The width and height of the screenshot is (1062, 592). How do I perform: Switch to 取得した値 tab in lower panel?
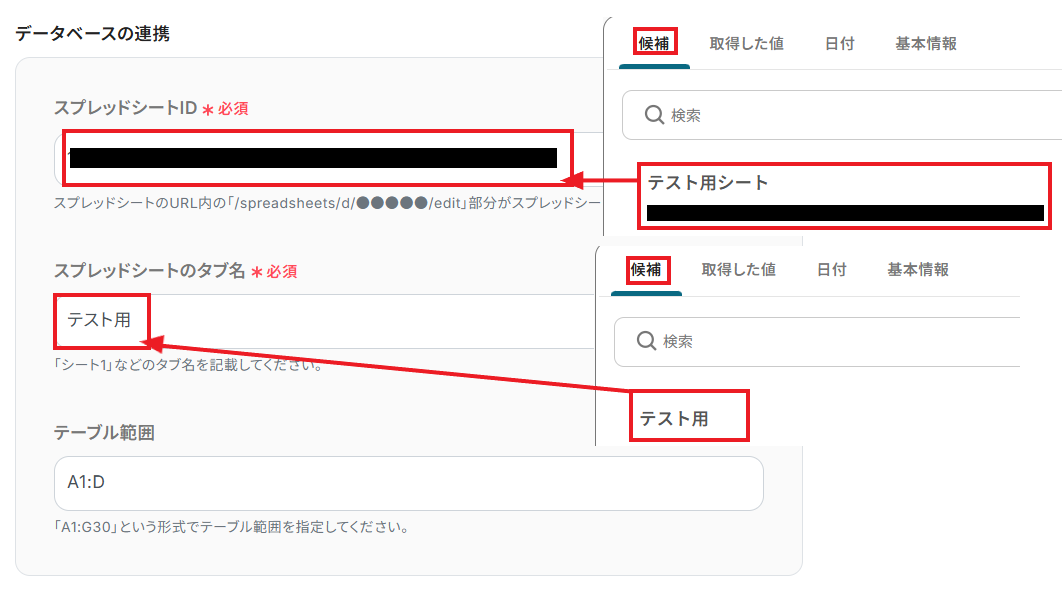click(x=738, y=270)
